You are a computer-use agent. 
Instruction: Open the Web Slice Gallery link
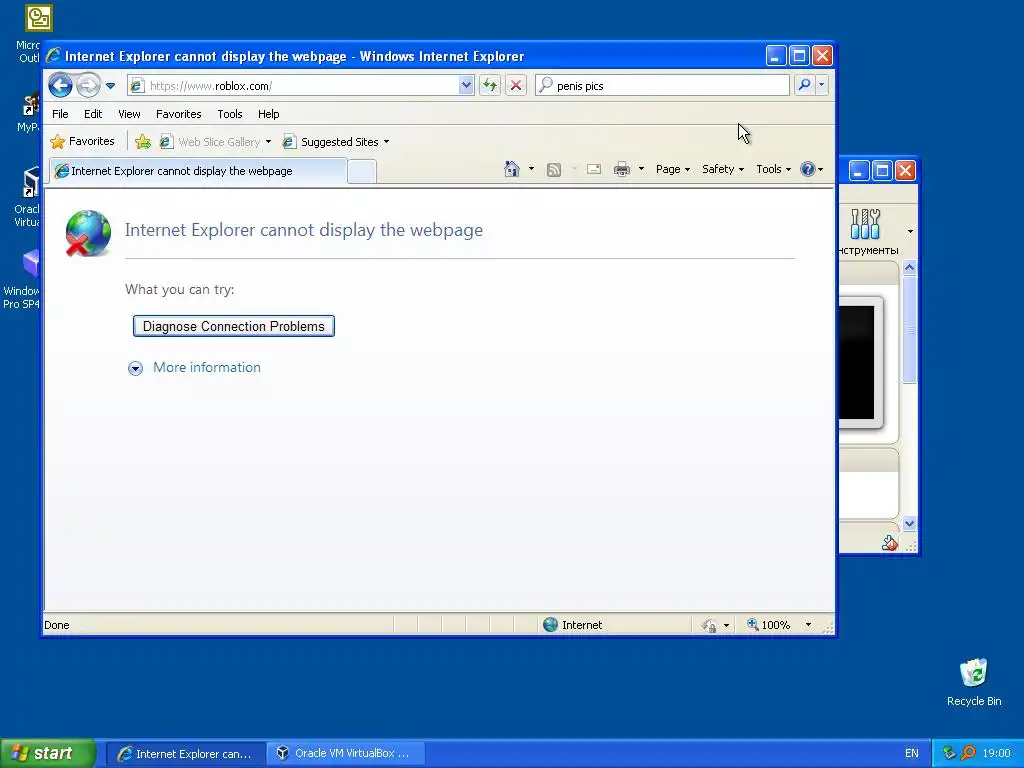210,142
